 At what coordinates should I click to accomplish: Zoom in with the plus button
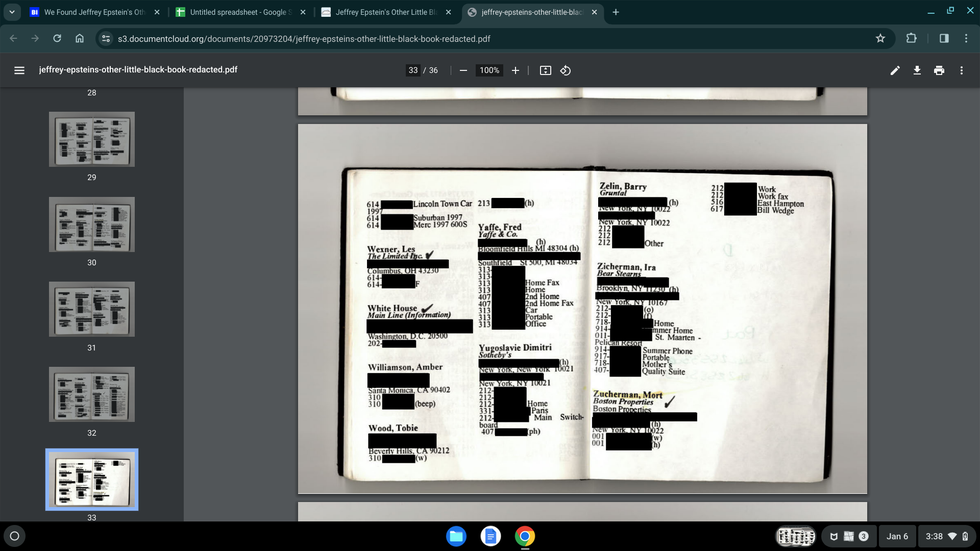click(x=515, y=71)
